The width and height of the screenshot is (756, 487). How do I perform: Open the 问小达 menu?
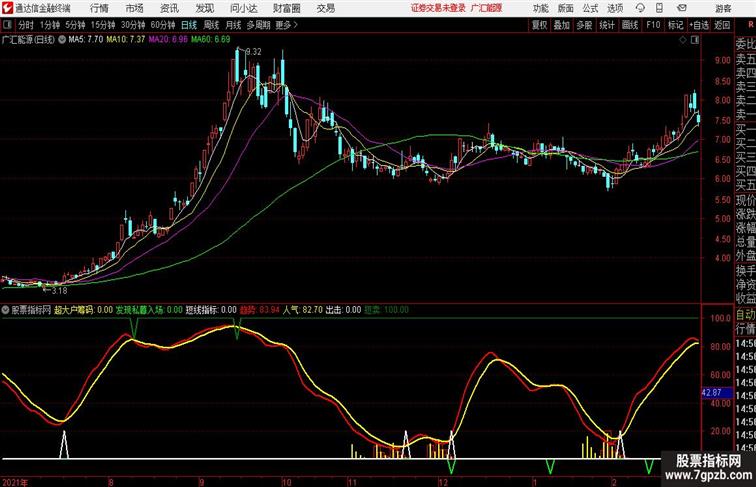pos(243,8)
